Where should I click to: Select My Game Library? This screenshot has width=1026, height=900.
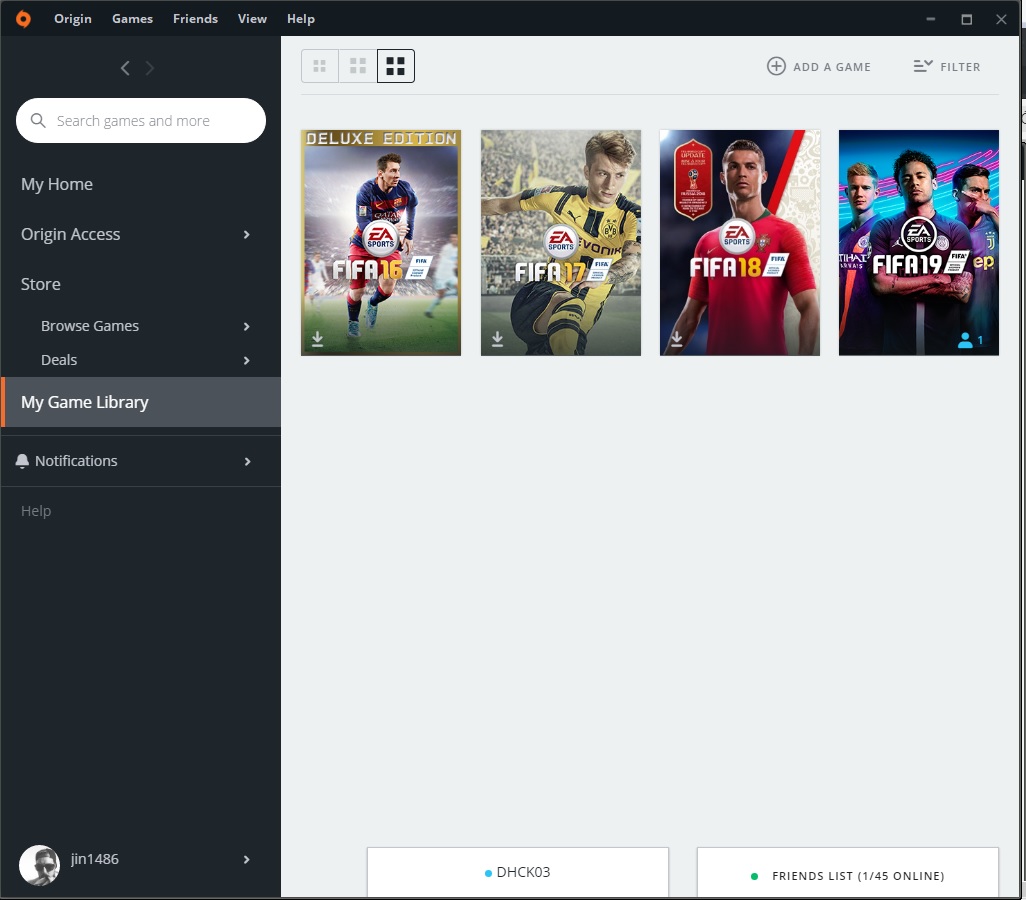141,402
